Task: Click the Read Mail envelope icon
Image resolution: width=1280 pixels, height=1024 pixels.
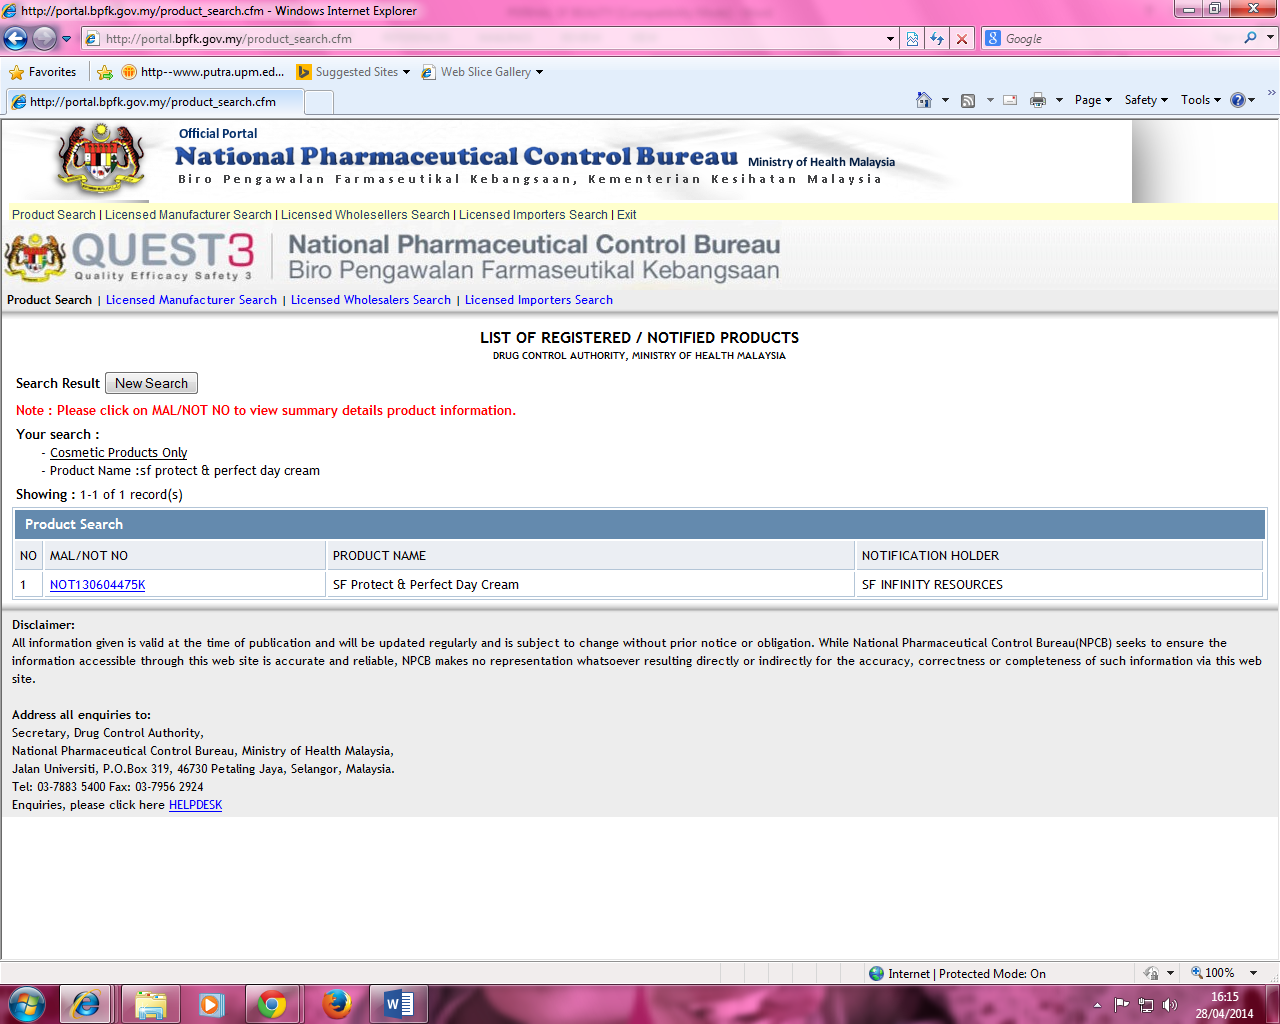Action: point(1010,100)
